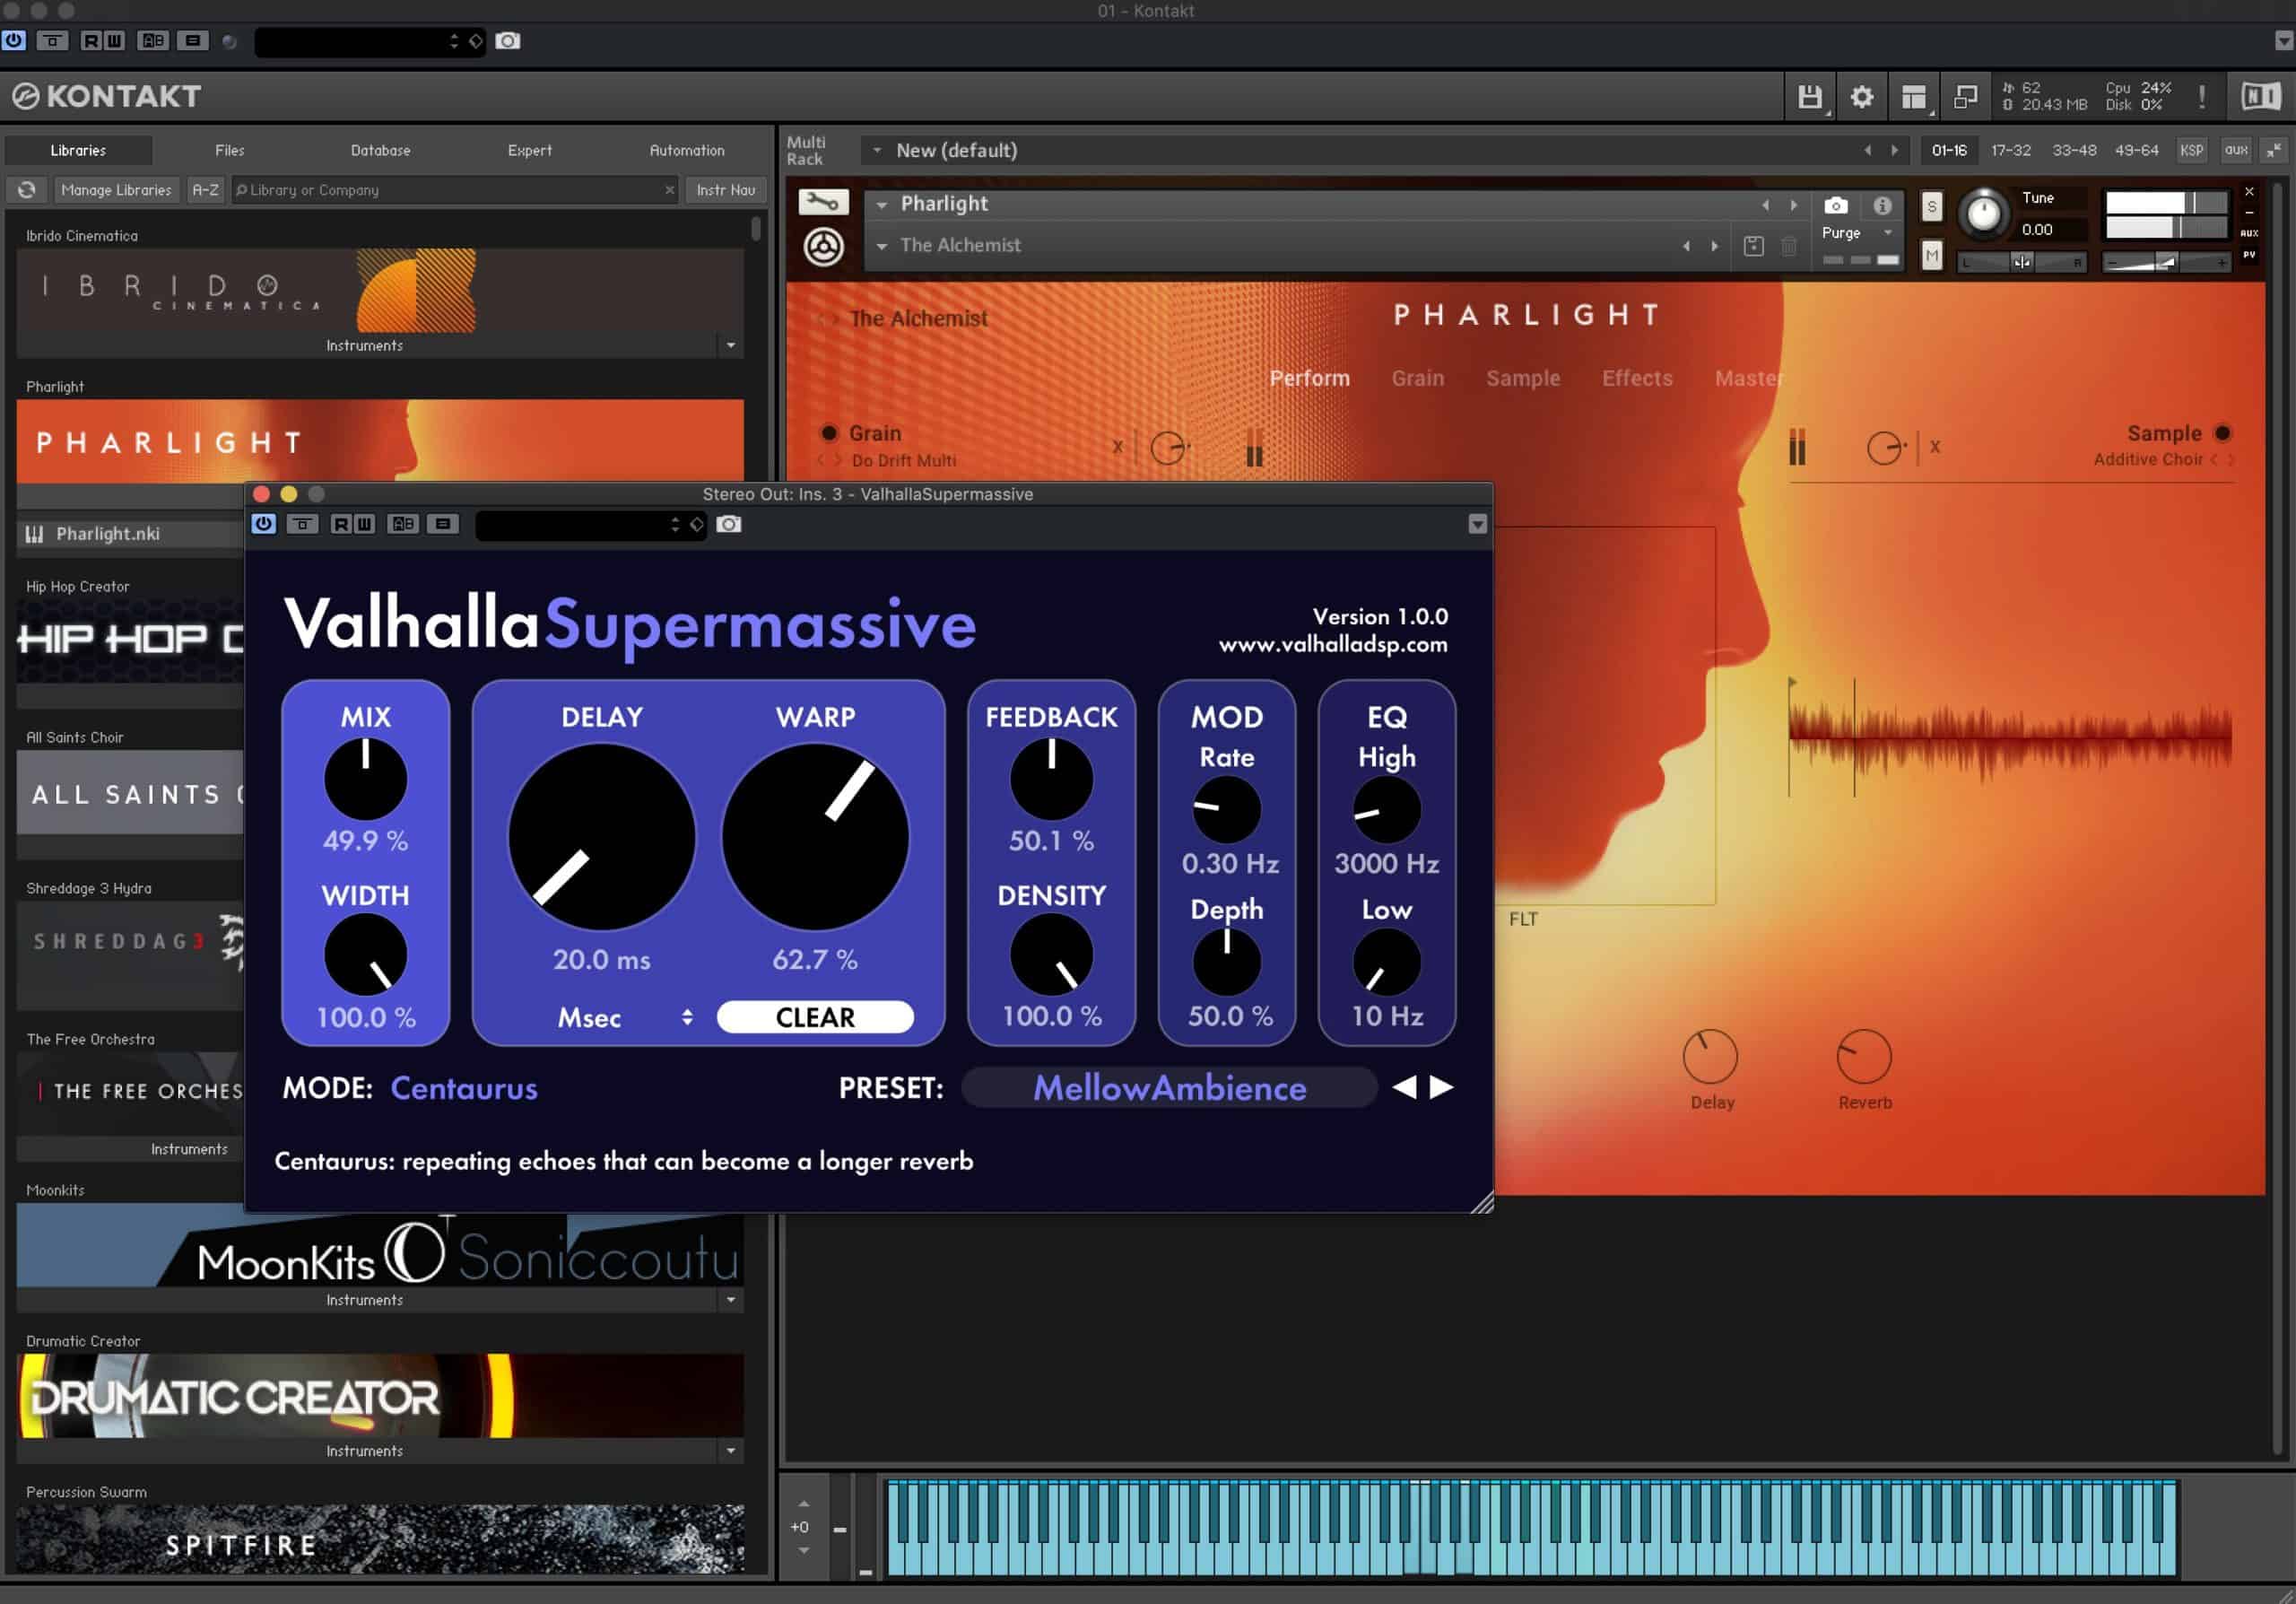
Task: Toggle Read automation R in Kontakt toolbar
Action: [91, 41]
